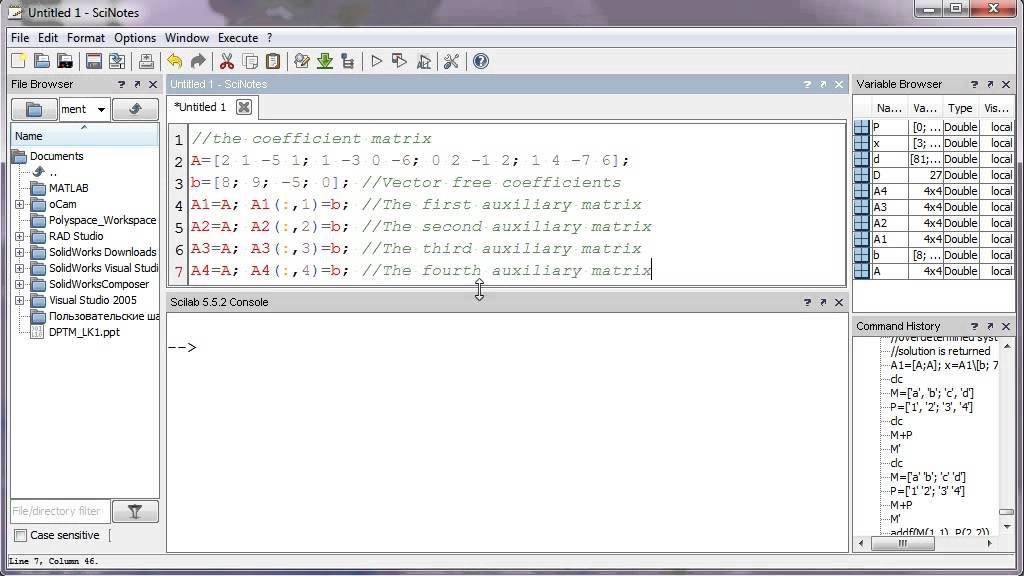Expand SolidWorks Downloads folder
This screenshot has width=1024, height=576.
tap(20, 252)
